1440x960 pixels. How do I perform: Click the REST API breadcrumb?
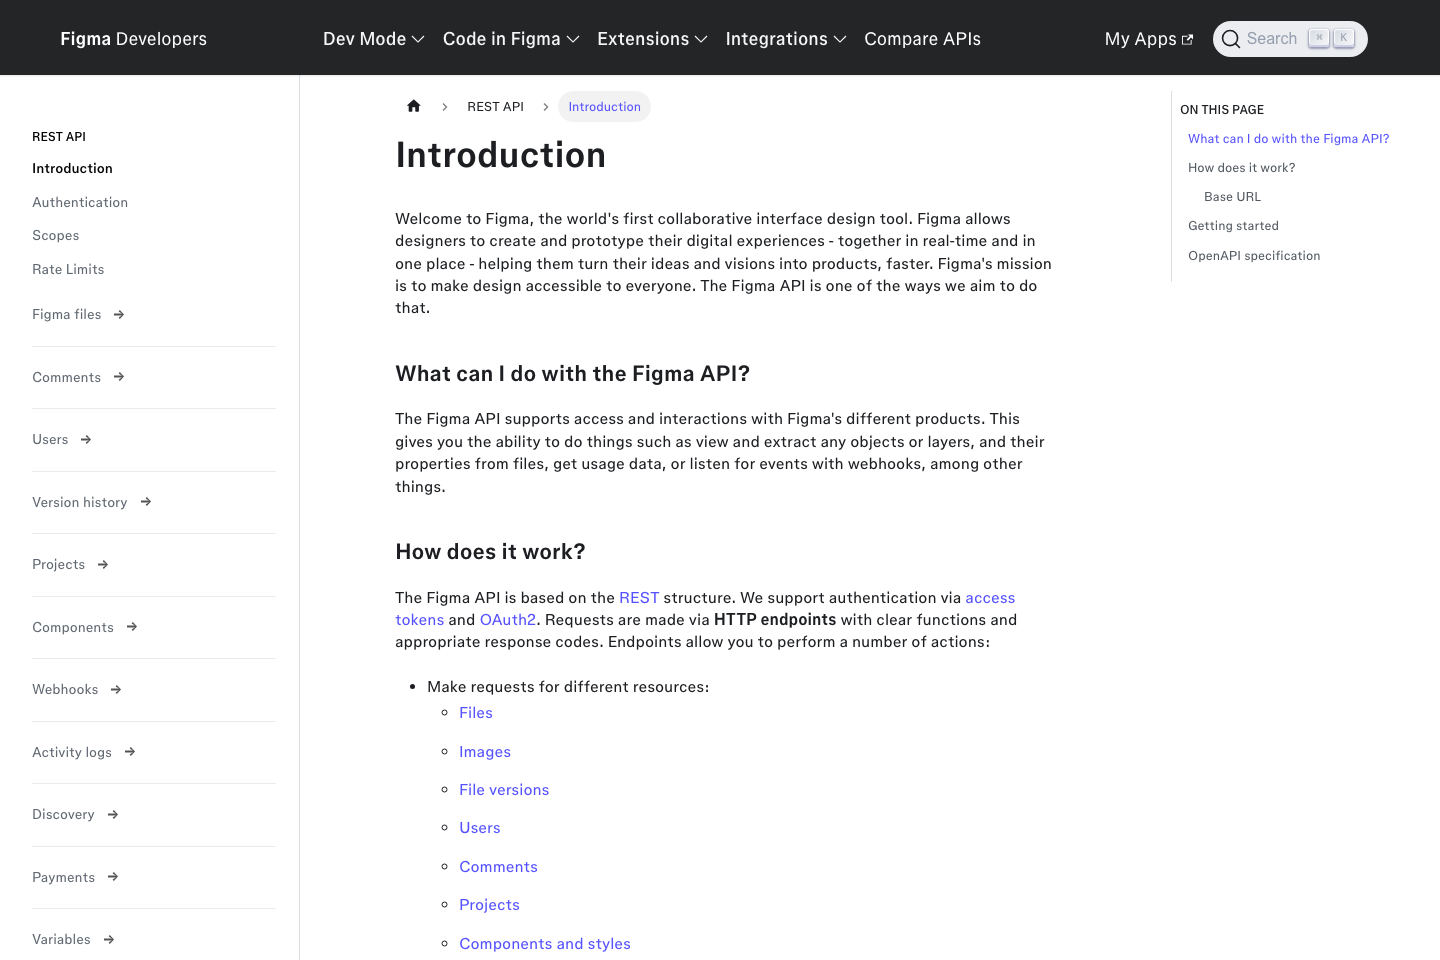(x=495, y=106)
